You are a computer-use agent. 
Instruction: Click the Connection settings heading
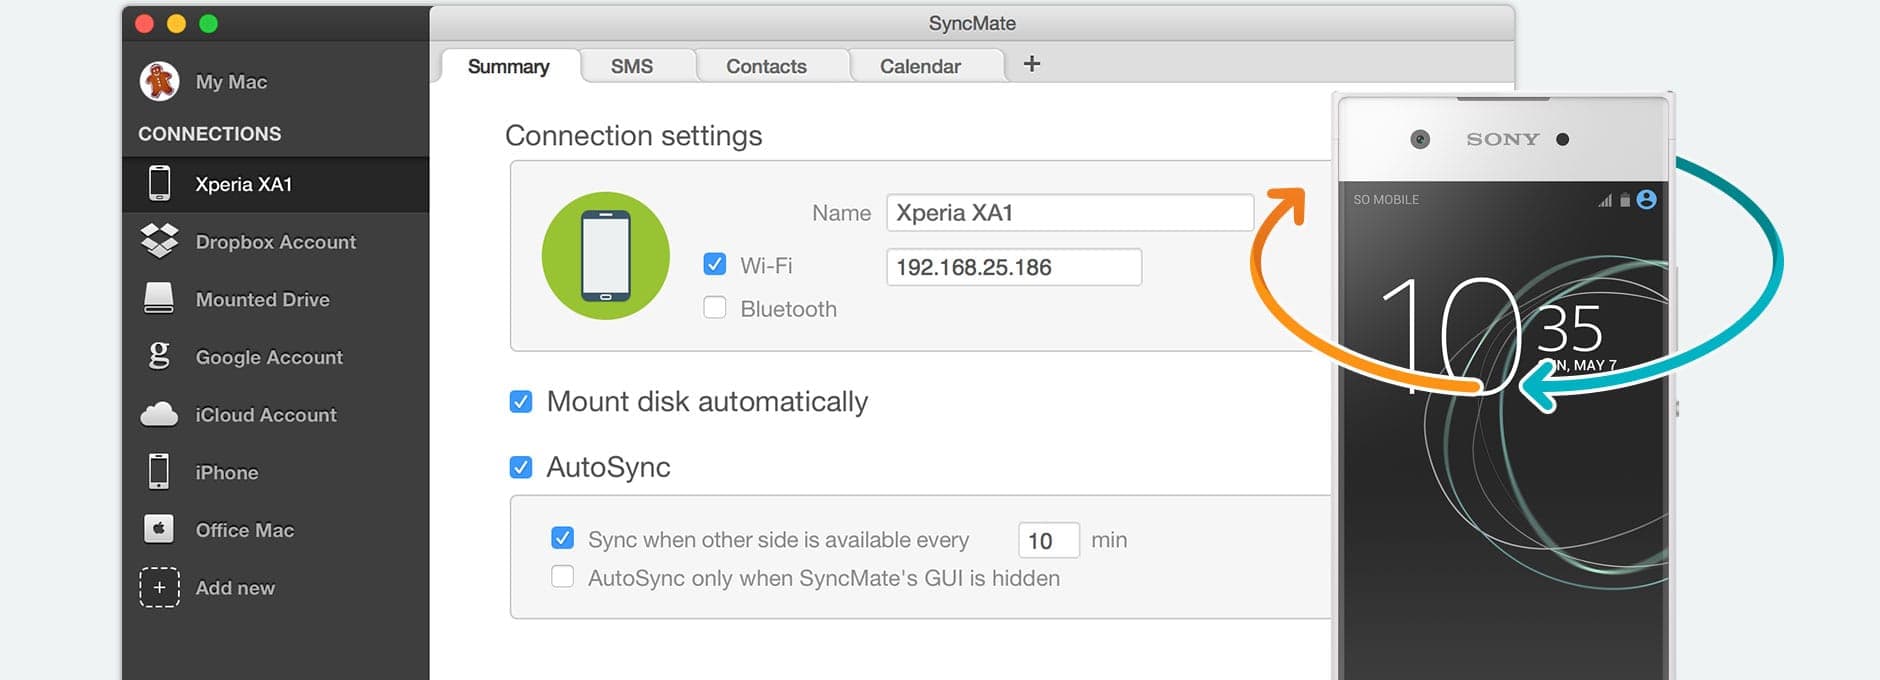click(634, 135)
